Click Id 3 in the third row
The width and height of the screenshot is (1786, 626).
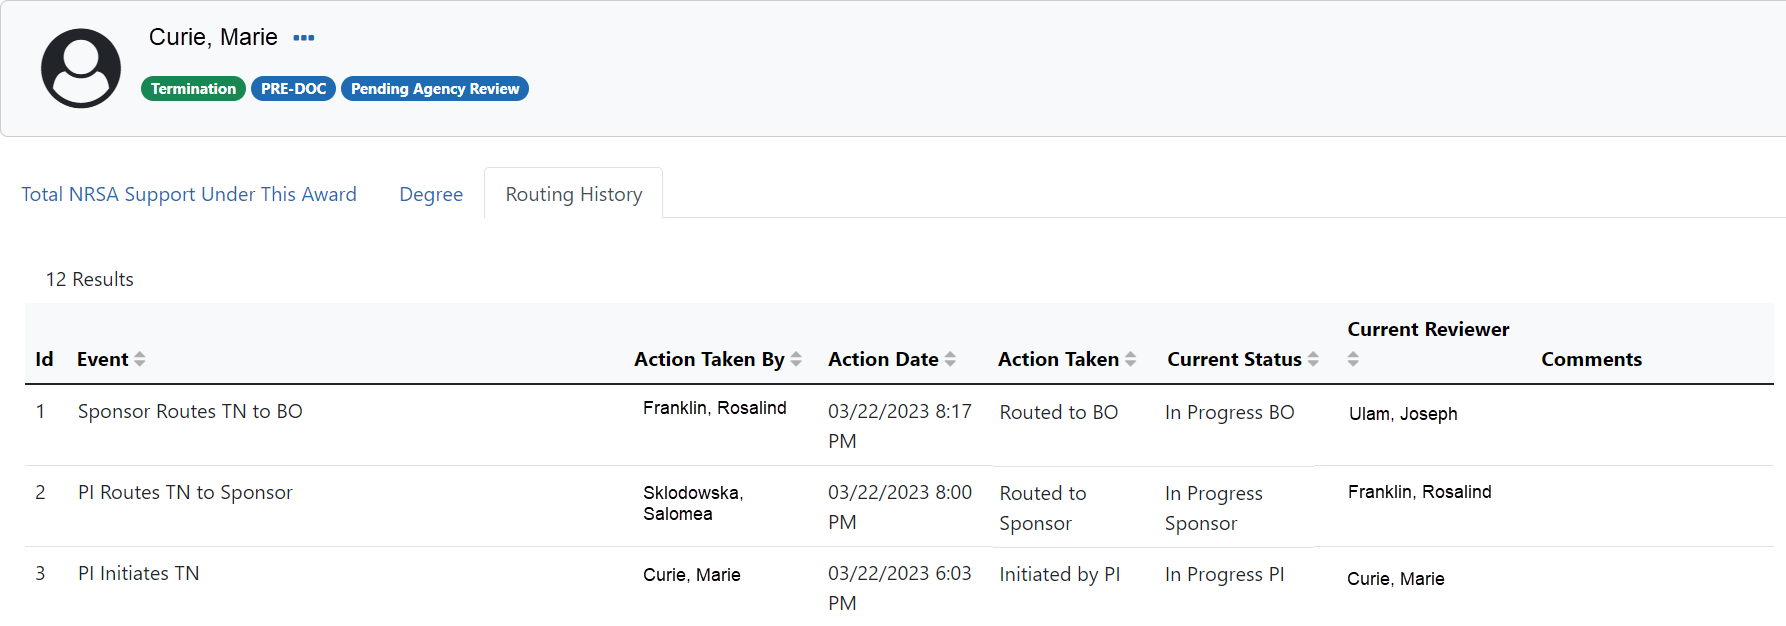[40, 573]
